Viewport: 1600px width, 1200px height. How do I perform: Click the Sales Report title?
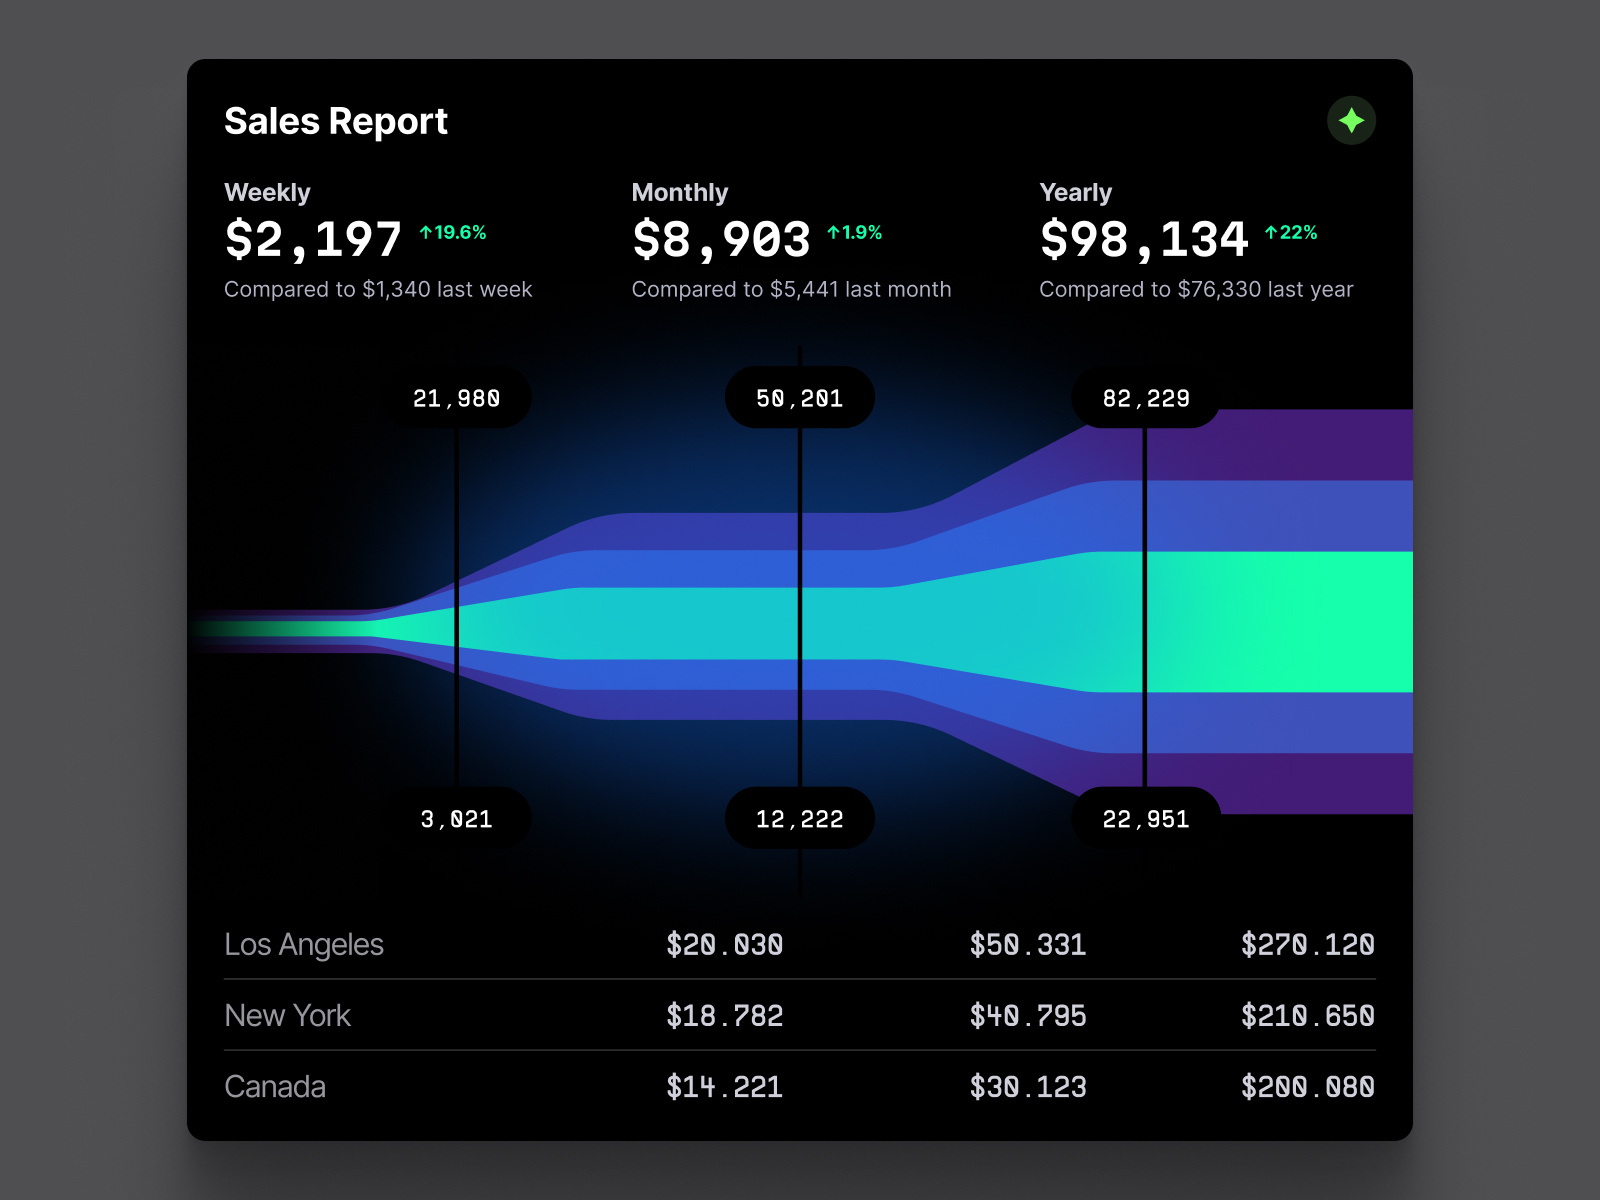(336, 121)
